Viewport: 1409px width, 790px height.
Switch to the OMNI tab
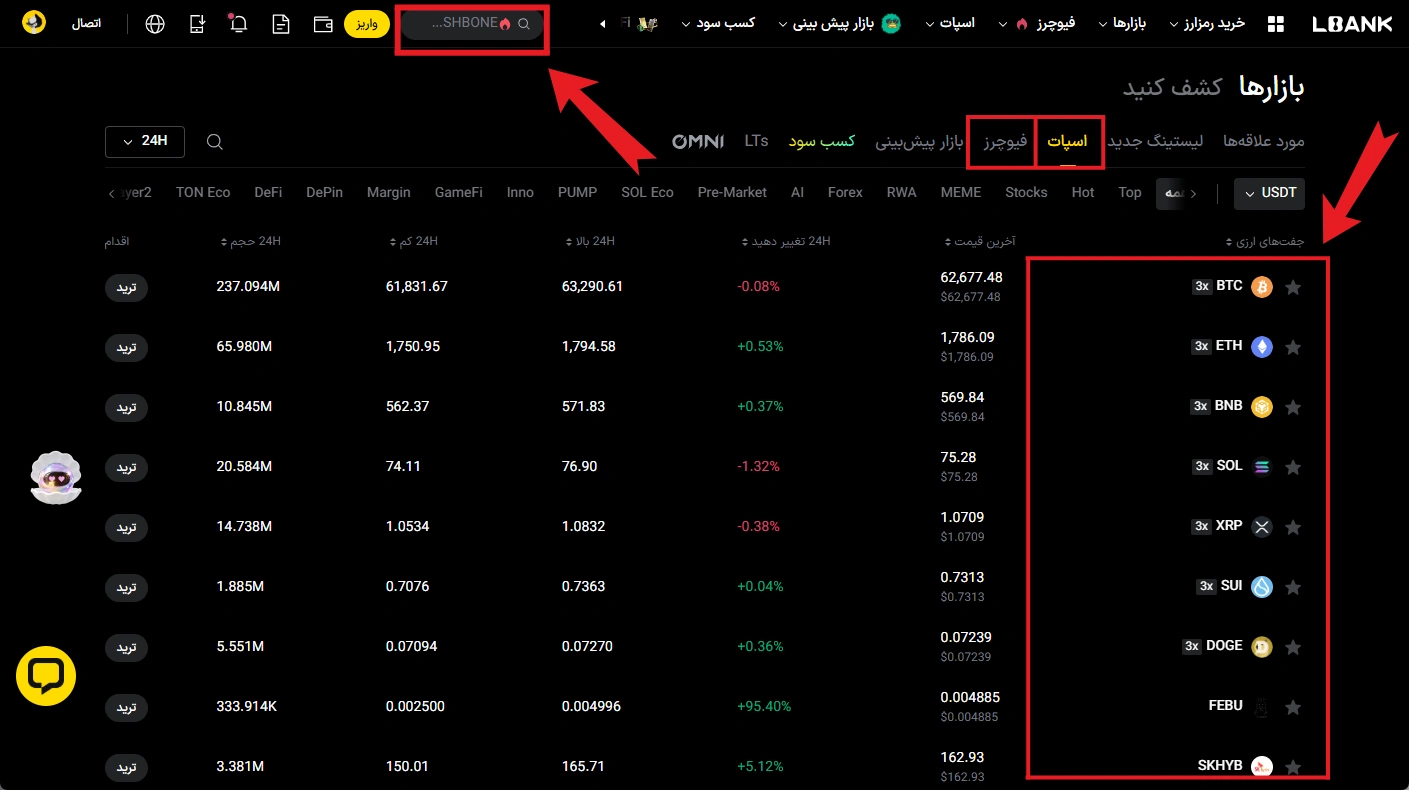click(698, 141)
